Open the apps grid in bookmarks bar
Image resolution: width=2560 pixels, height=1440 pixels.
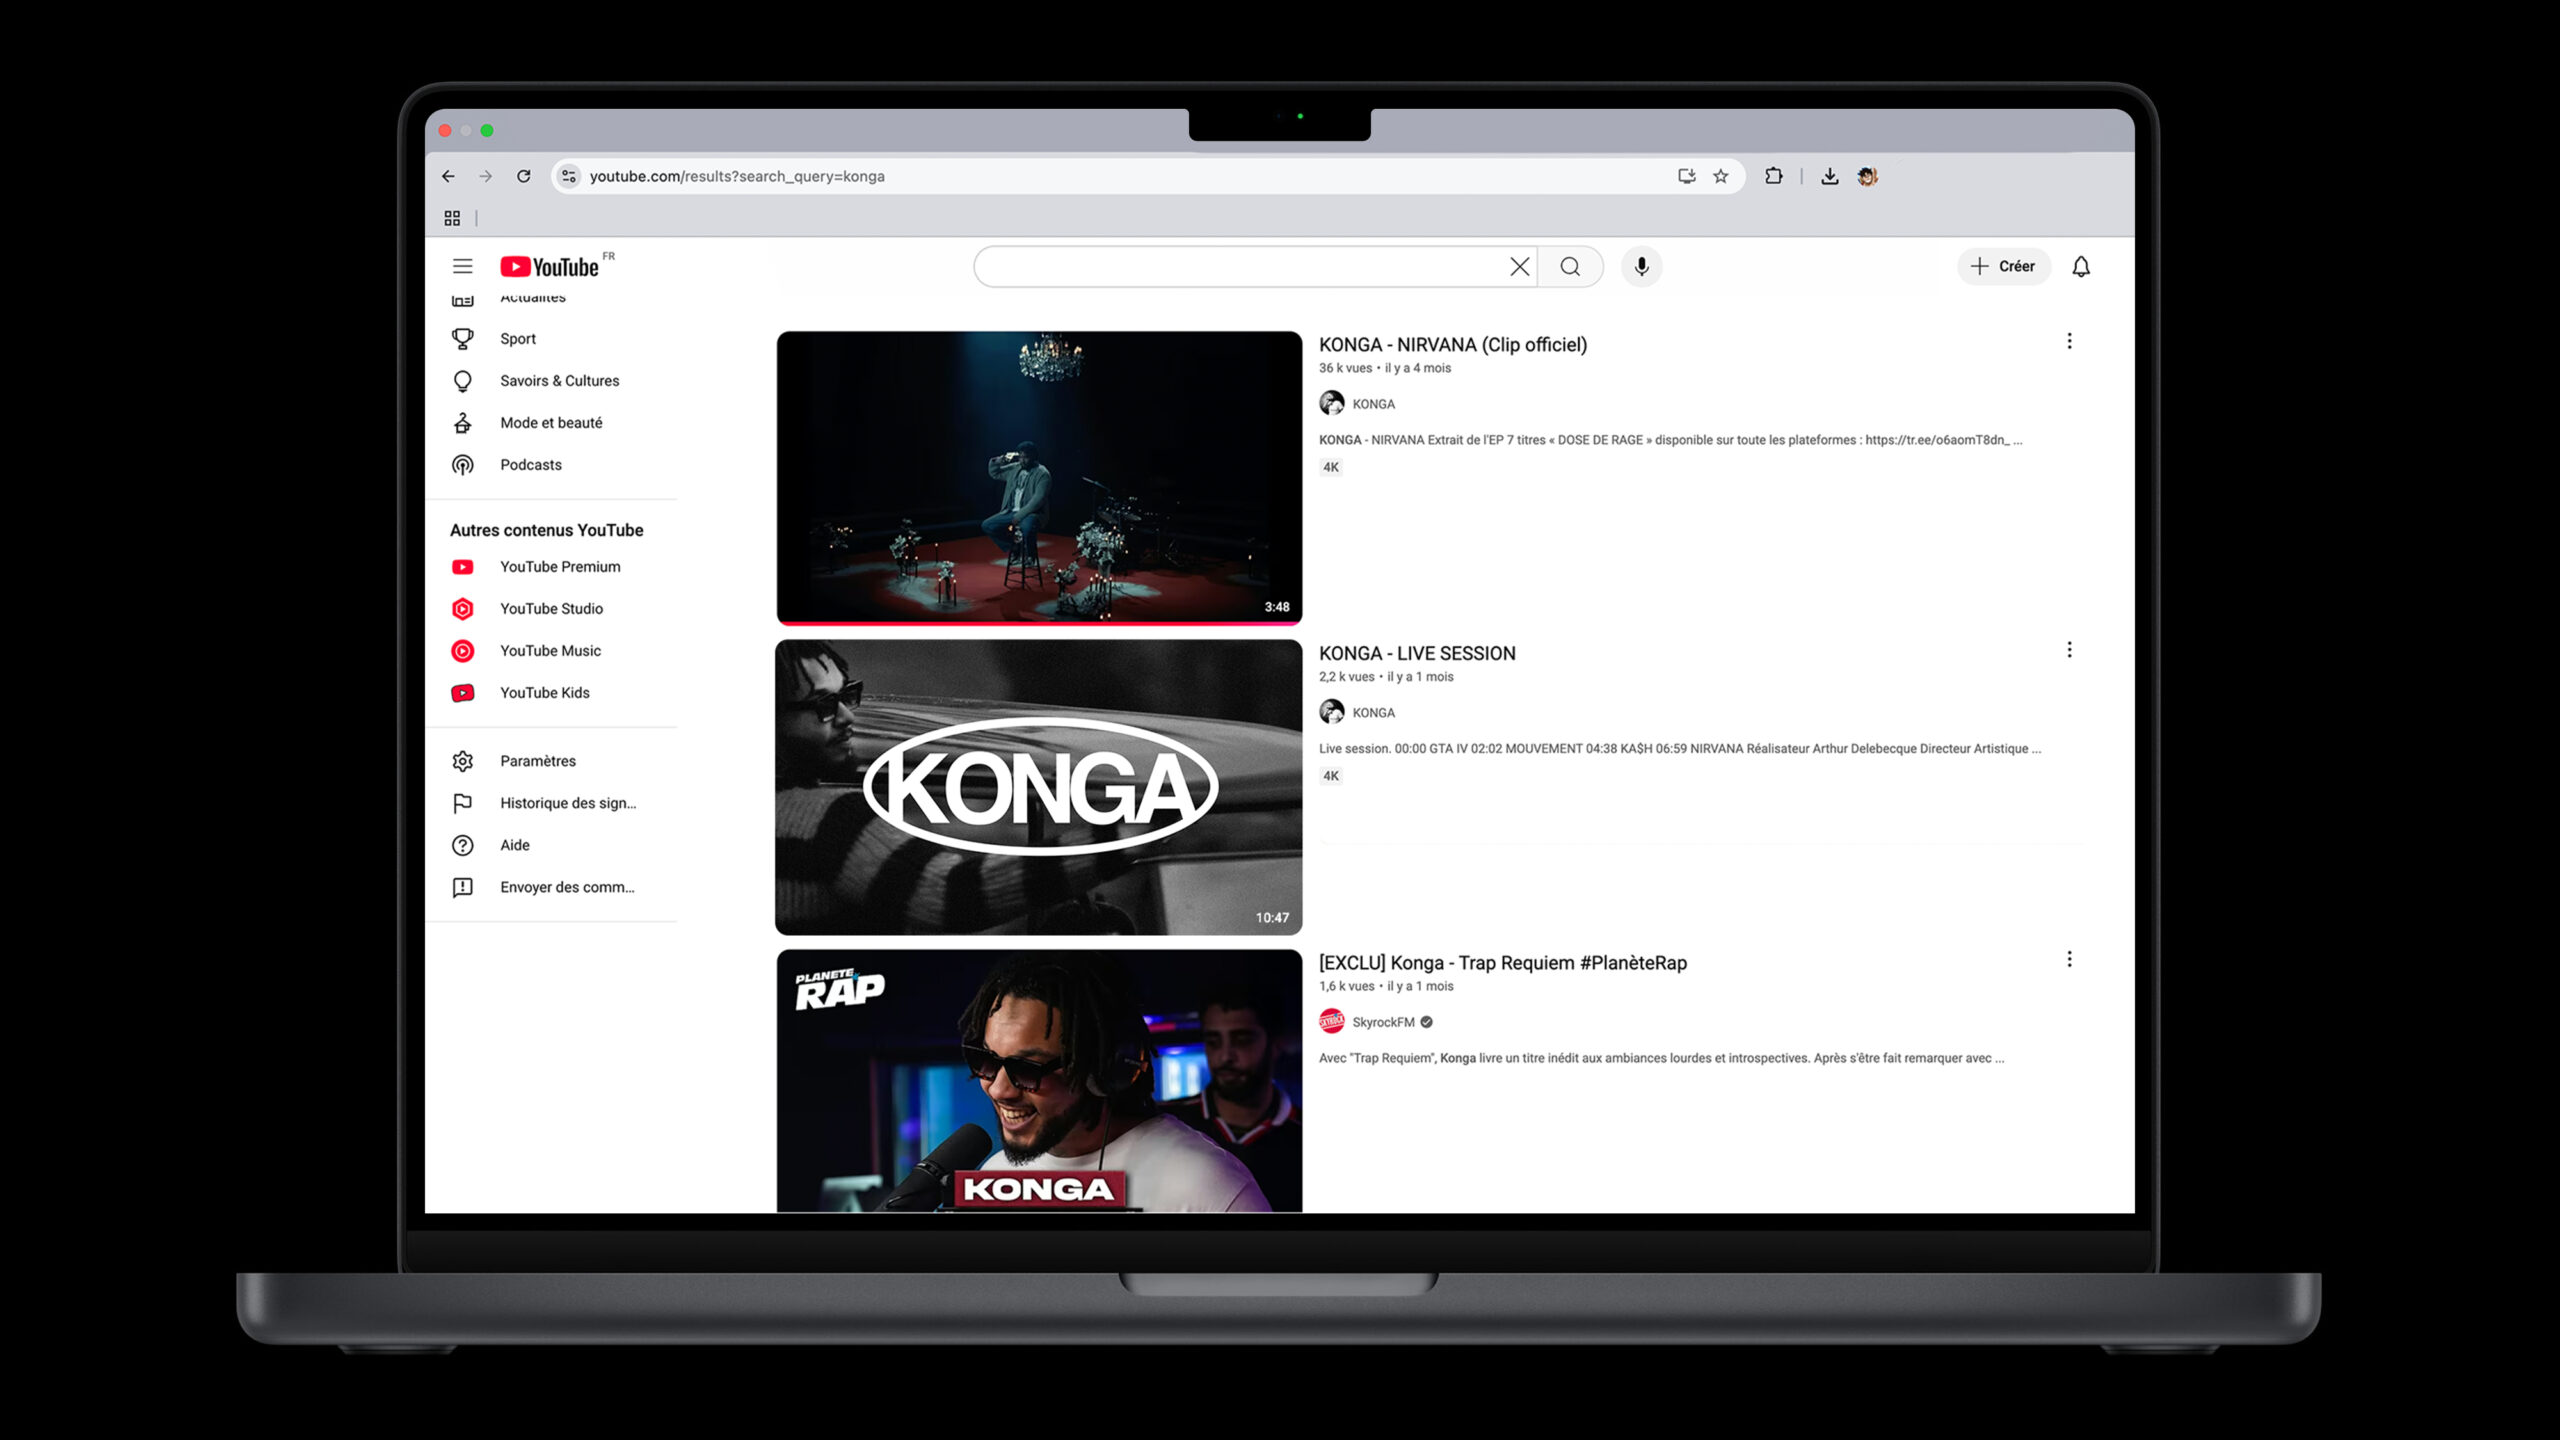(x=452, y=218)
